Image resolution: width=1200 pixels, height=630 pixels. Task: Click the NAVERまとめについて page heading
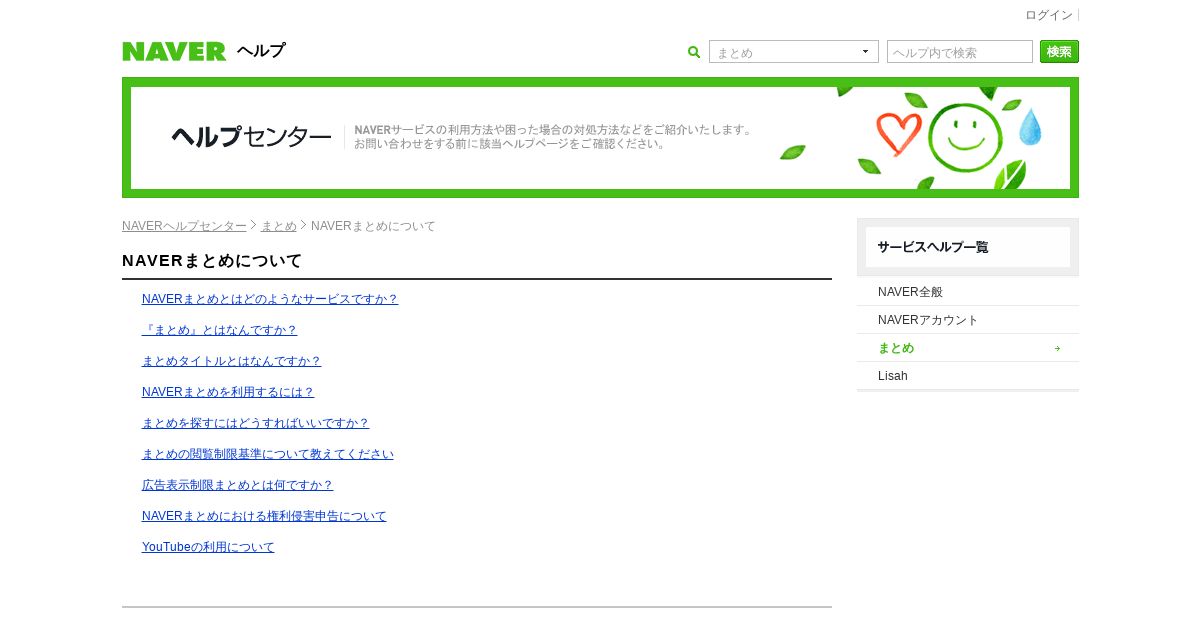click(212, 261)
